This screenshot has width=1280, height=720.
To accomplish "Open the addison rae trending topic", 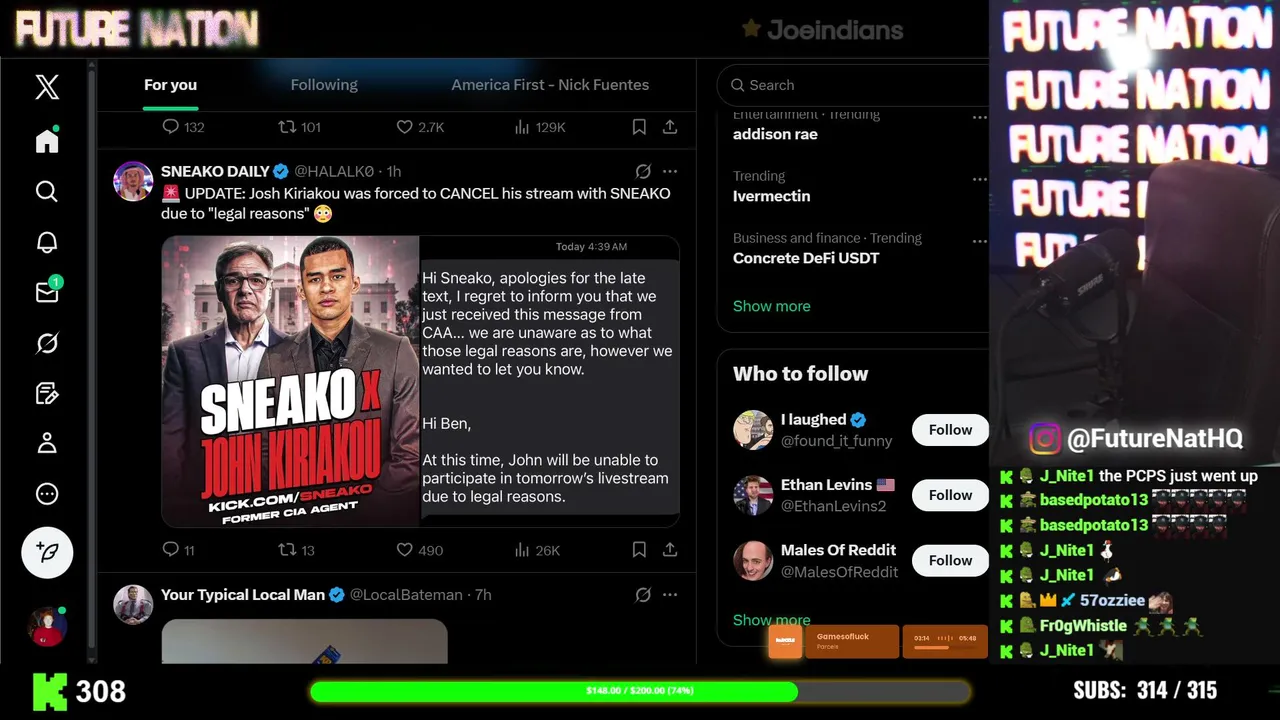I will click(x=775, y=134).
